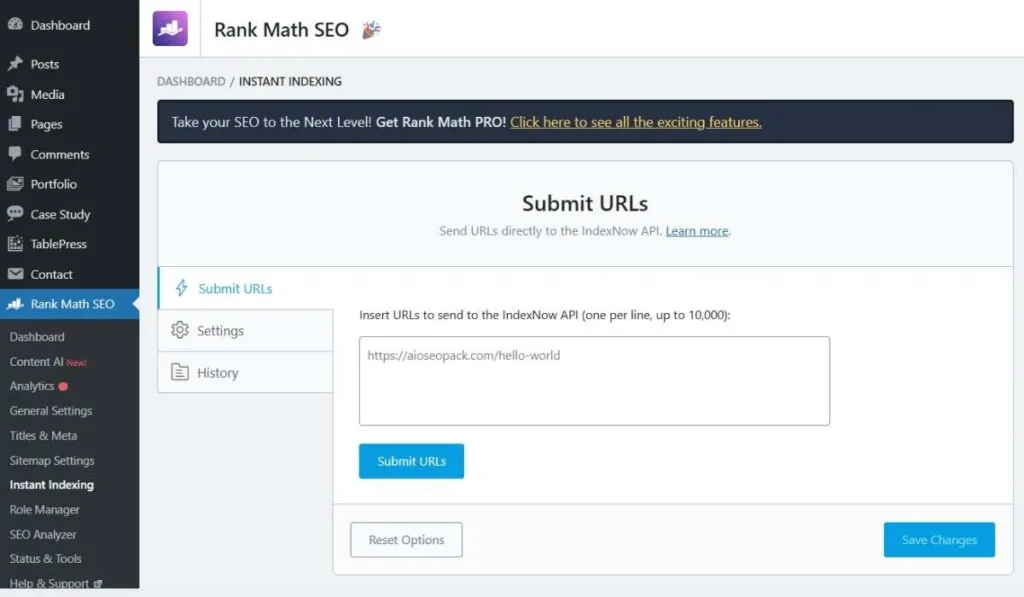Select the Media library icon in sidebar
The width and height of the screenshot is (1024, 597).
click(16, 94)
